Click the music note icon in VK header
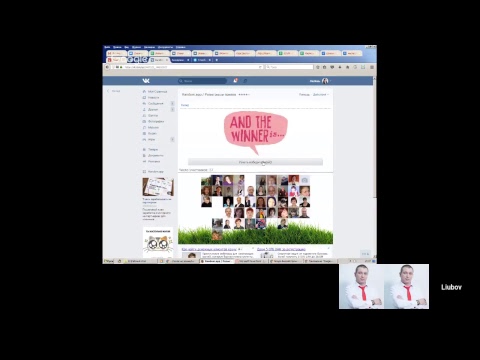The width and height of the screenshot is (480, 360). [x=245, y=81]
